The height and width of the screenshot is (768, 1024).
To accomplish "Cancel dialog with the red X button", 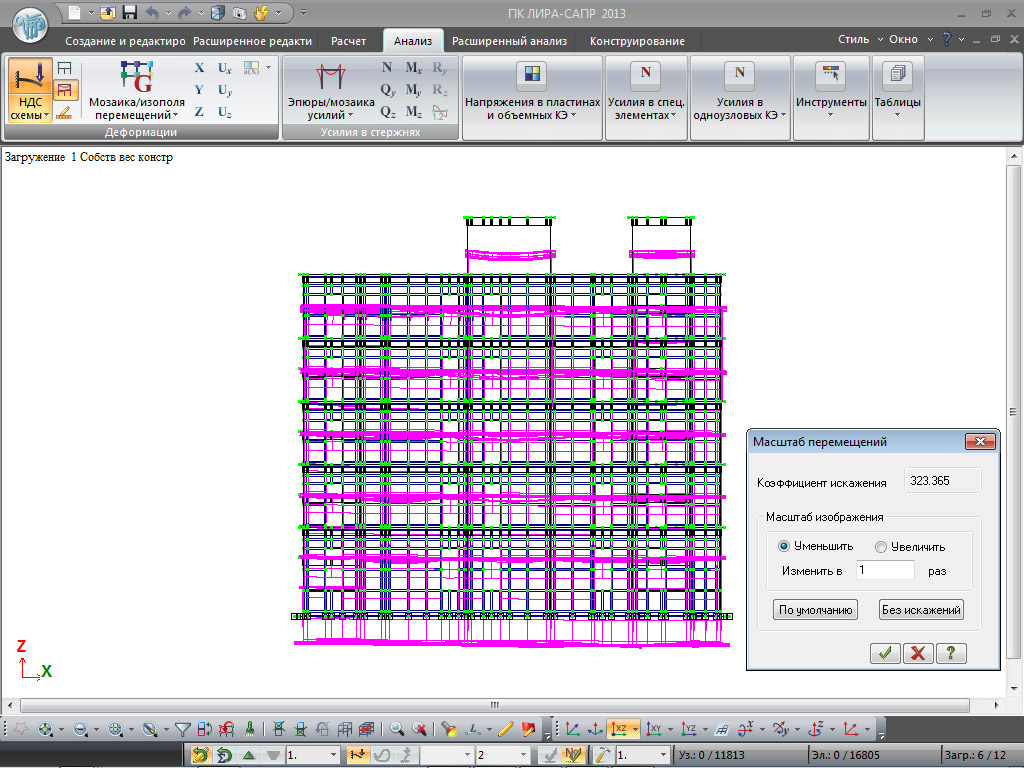I will pyautogui.click(x=918, y=653).
